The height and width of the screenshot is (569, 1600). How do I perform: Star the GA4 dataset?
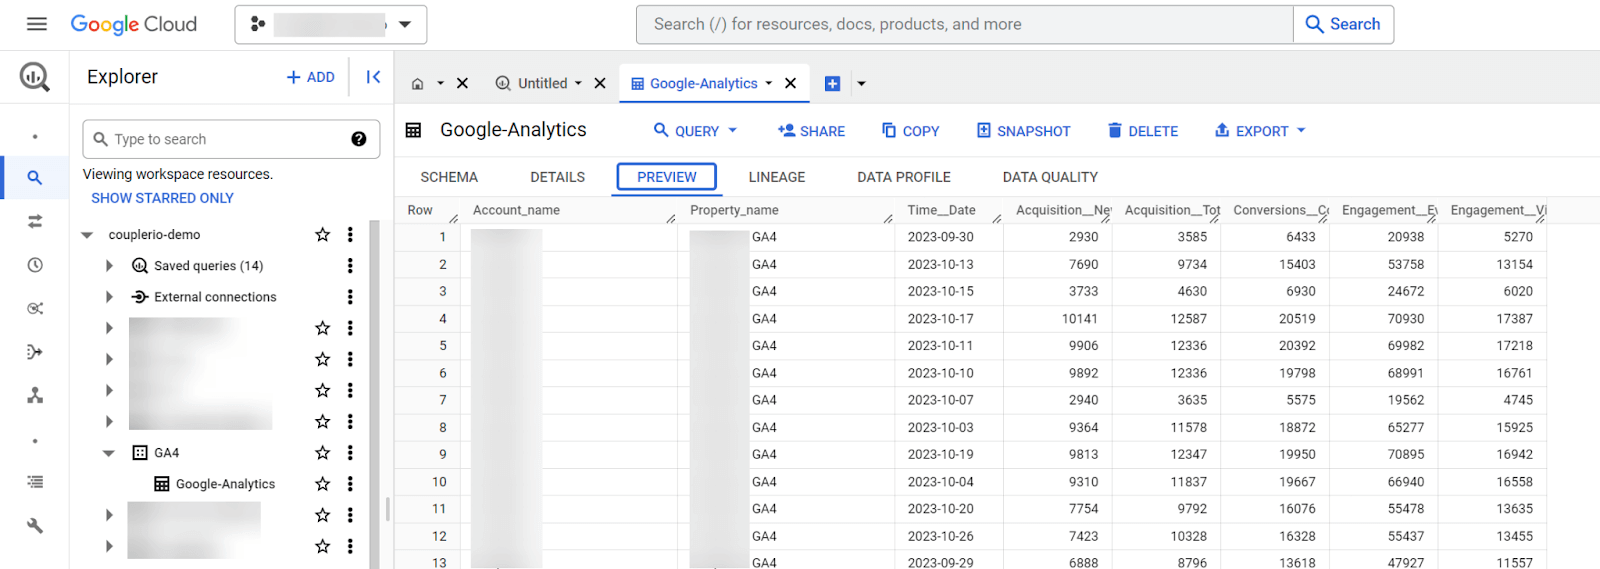click(x=322, y=453)
